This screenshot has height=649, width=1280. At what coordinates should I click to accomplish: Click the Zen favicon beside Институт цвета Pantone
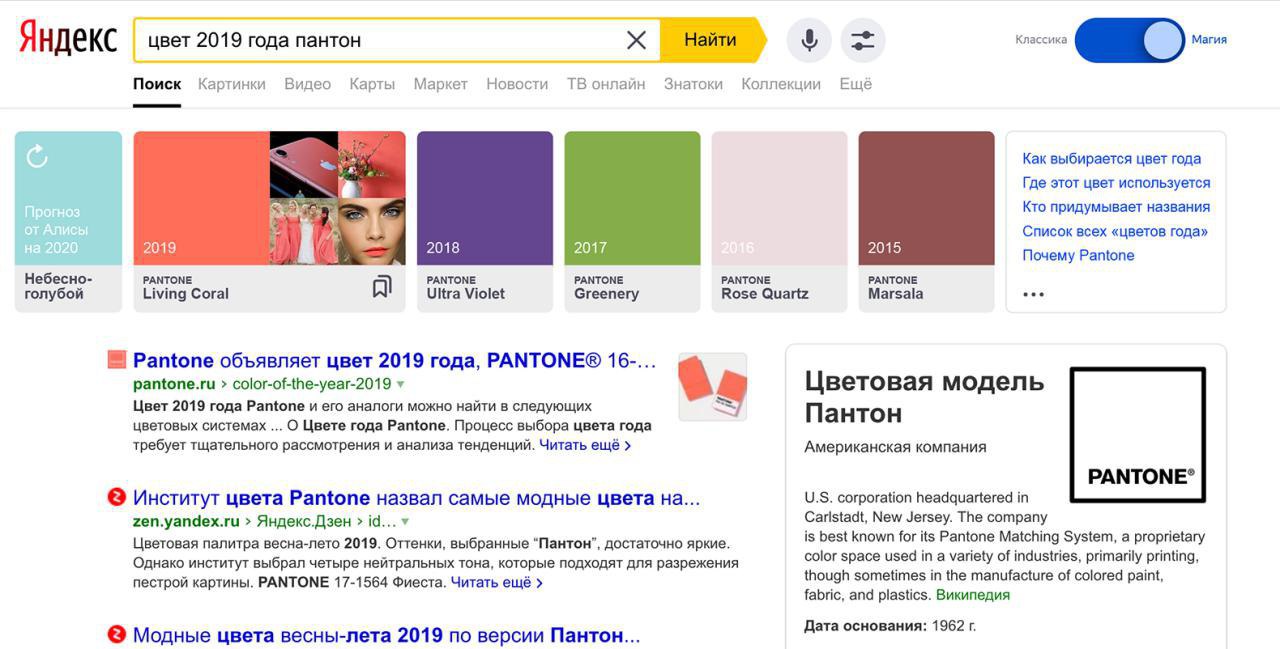(x=116, y=497)
